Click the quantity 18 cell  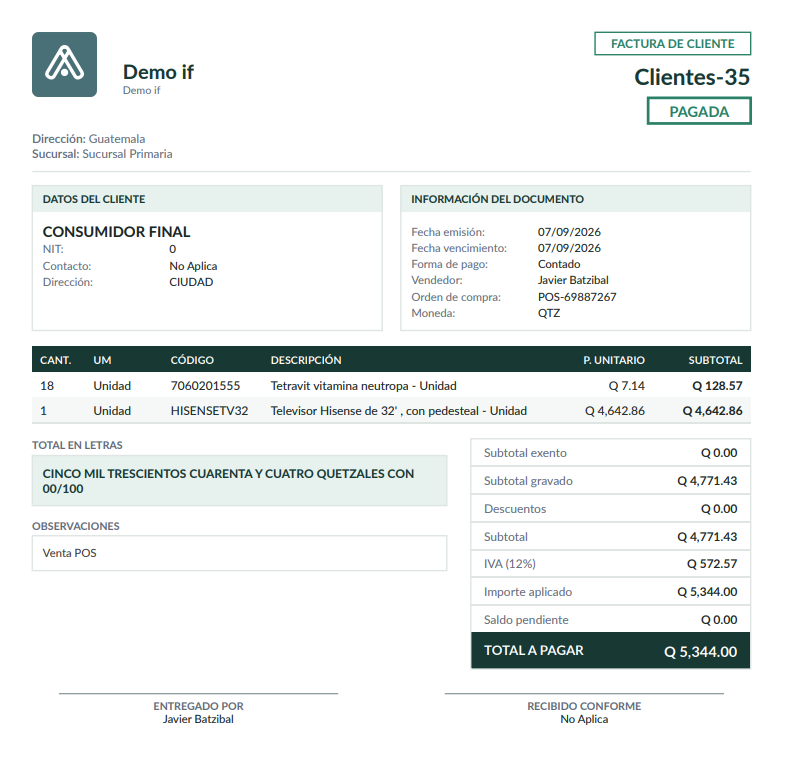click(x=47, y=386)
